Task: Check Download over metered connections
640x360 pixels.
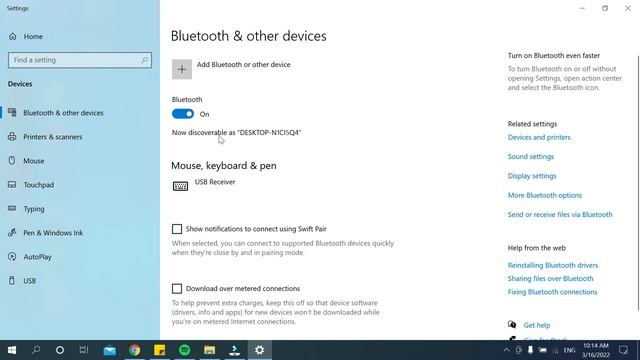Action: coord(177,289)
